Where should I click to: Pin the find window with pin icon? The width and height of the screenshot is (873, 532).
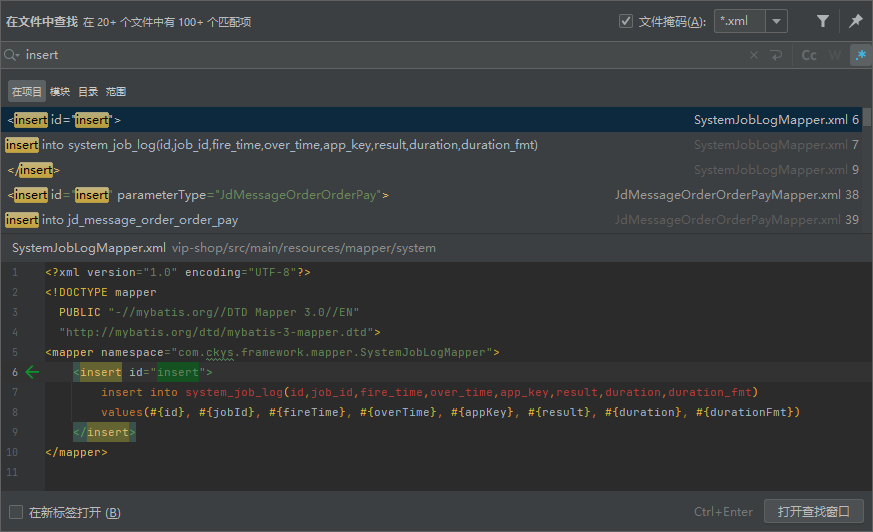[855, 22]
